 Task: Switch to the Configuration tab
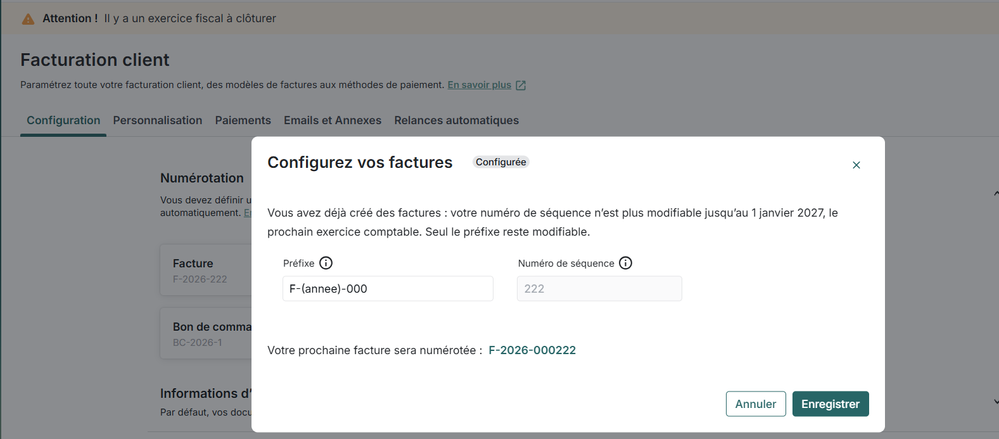63,120
